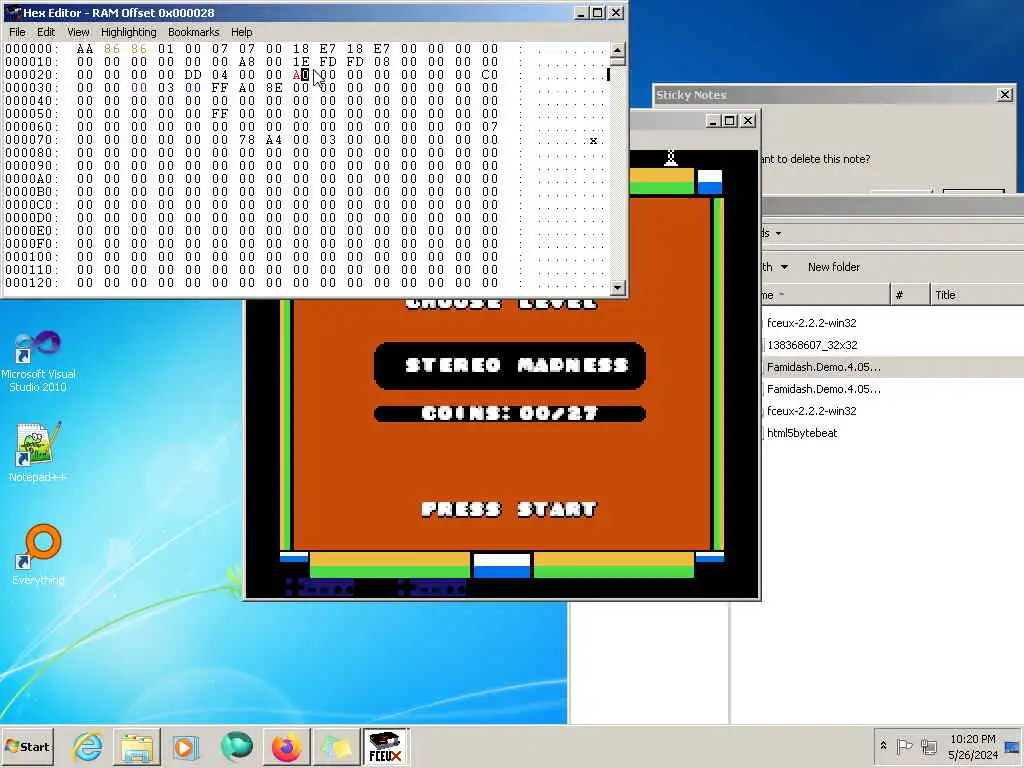Image resolution: width=1024 pixels, height=768 pixels.
Task: Click the C0 byte ending row 000020
Action: pyautogui.click(x=490, y=75)
